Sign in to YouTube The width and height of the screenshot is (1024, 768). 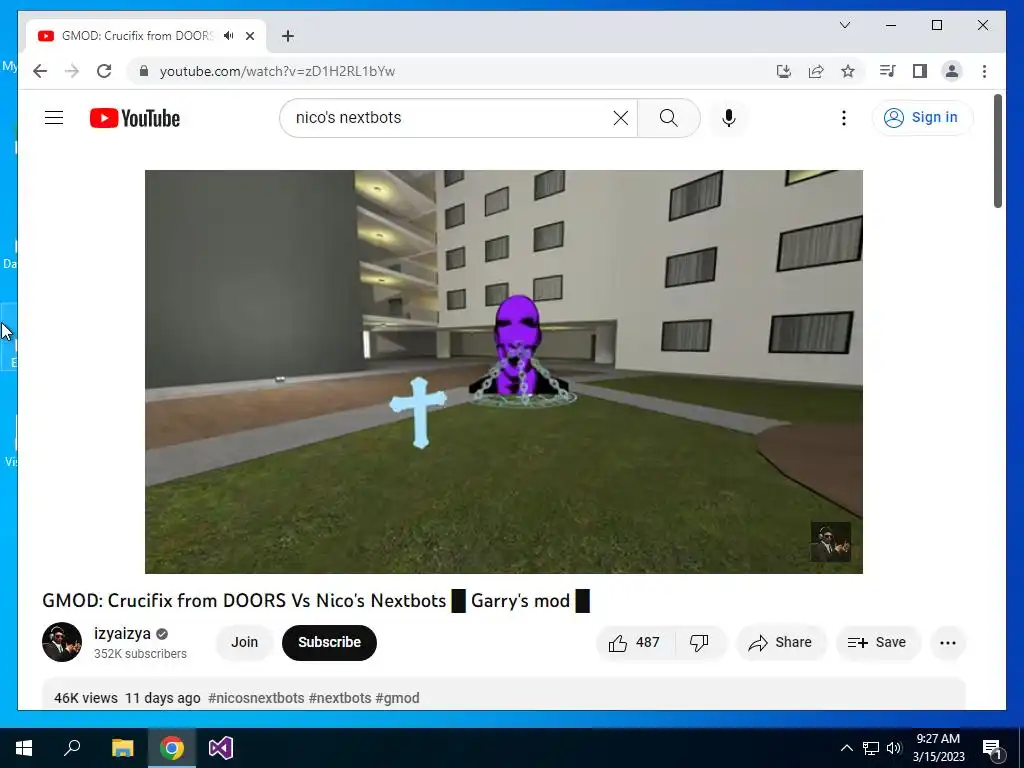(x=922, y=118)
